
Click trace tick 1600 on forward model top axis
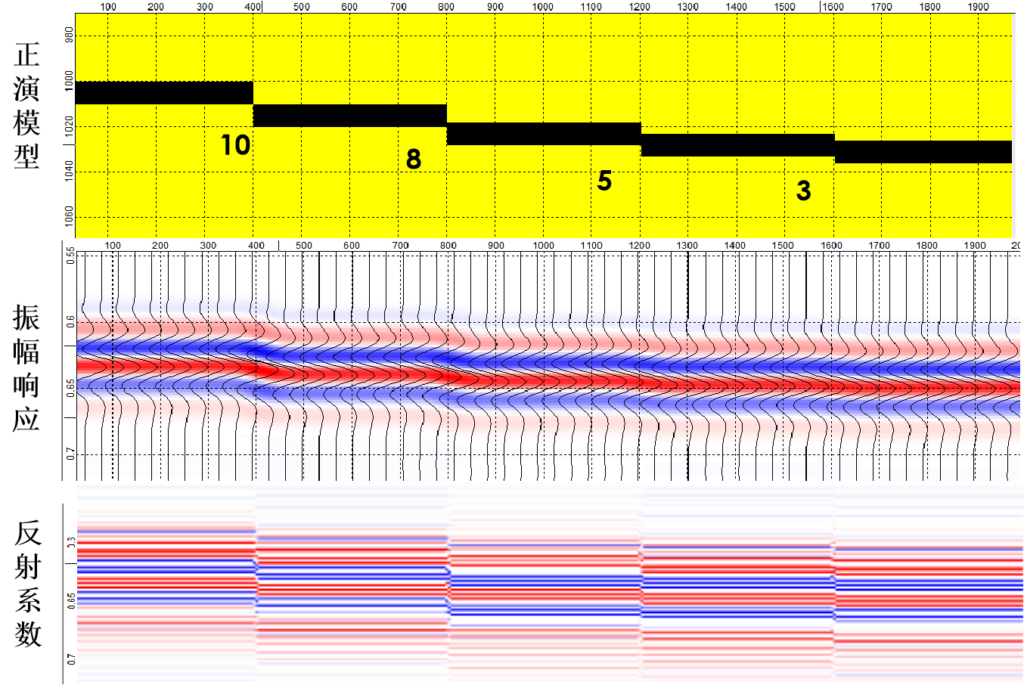pos(833,7)
